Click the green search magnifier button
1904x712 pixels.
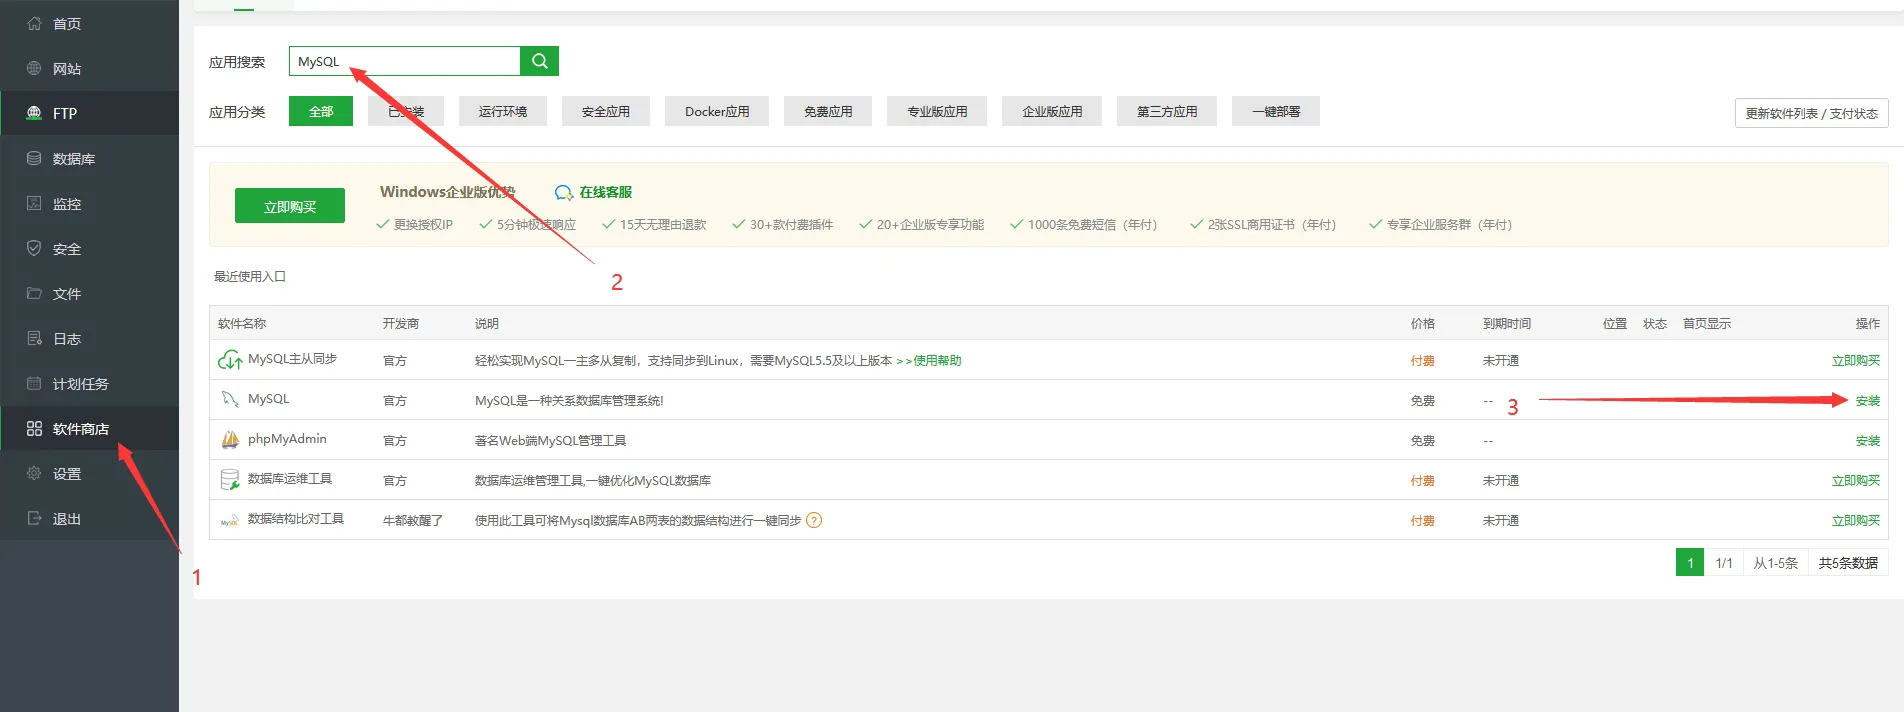point(539,61)
